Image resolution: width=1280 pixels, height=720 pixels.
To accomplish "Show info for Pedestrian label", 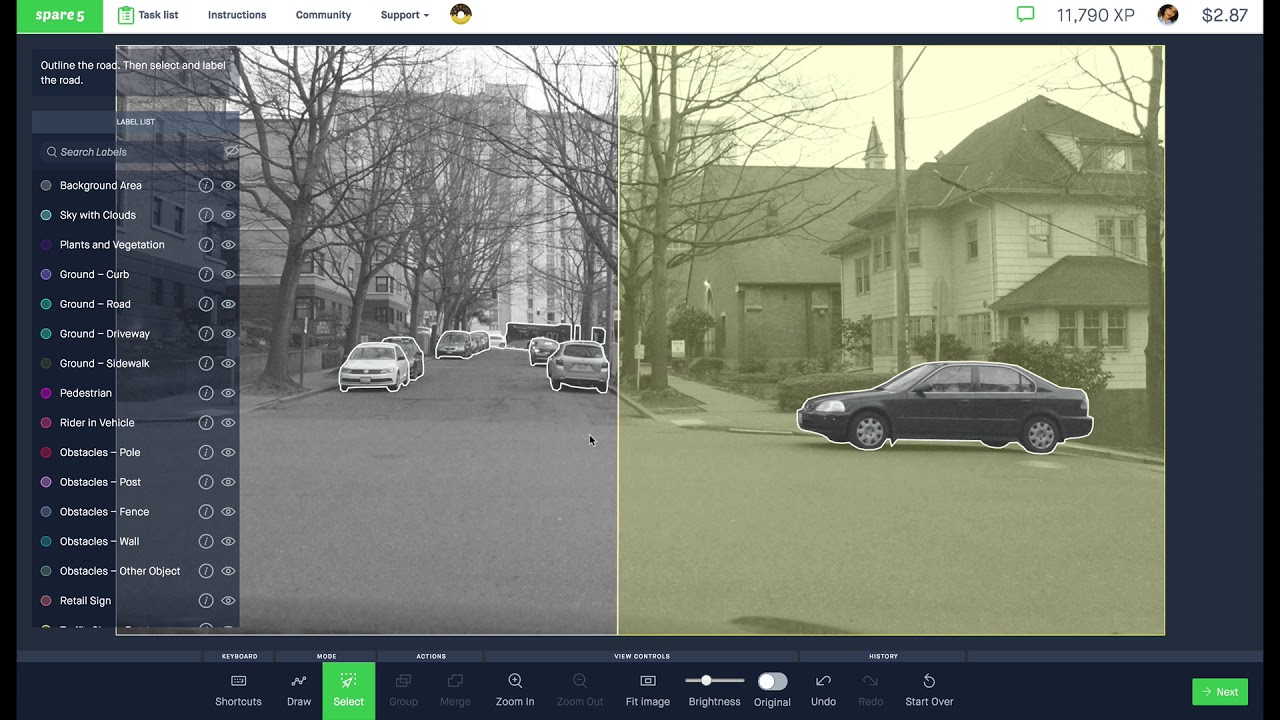I will (x=206, y=393).
